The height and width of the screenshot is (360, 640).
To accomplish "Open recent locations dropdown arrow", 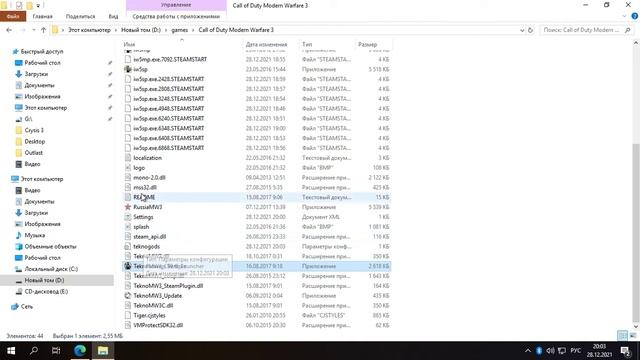I will (x=33, y=30).
